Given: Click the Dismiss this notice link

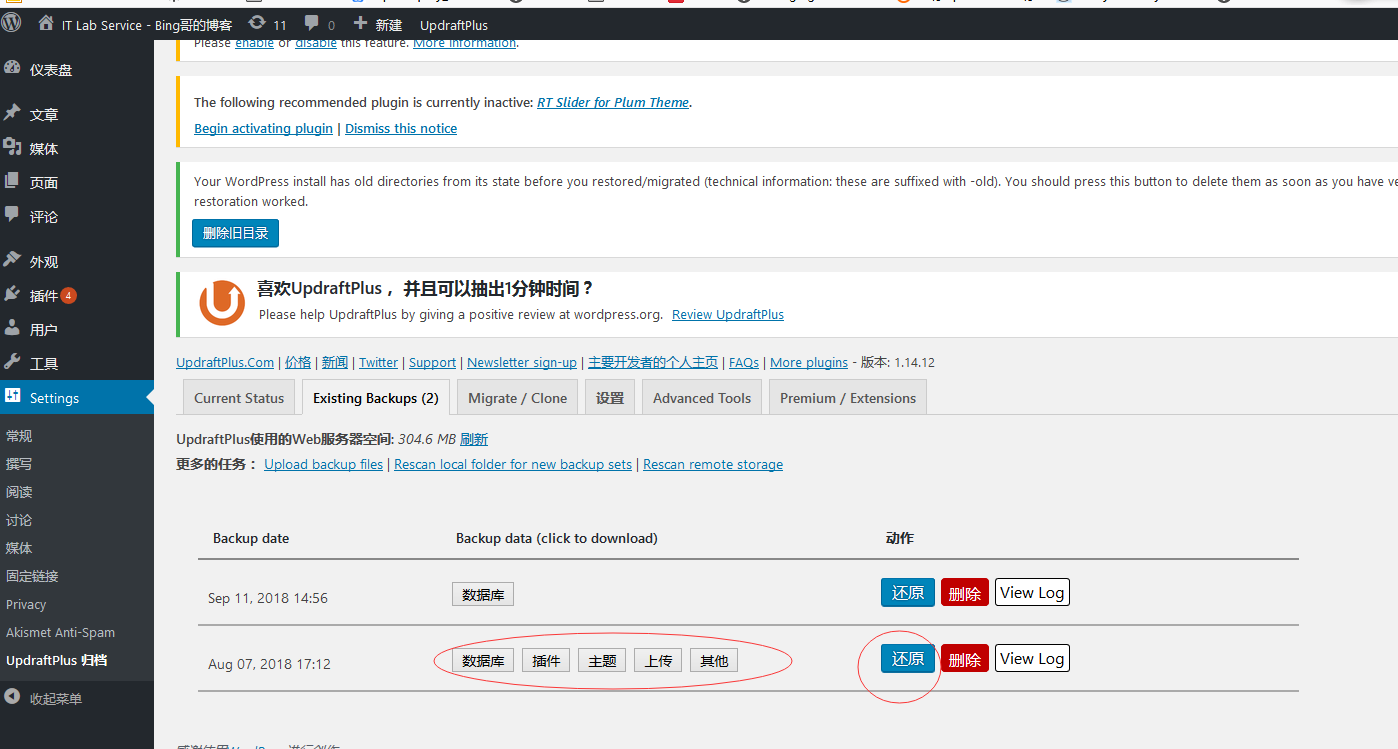Looking at the screenshot, I should tap(401, 128).
